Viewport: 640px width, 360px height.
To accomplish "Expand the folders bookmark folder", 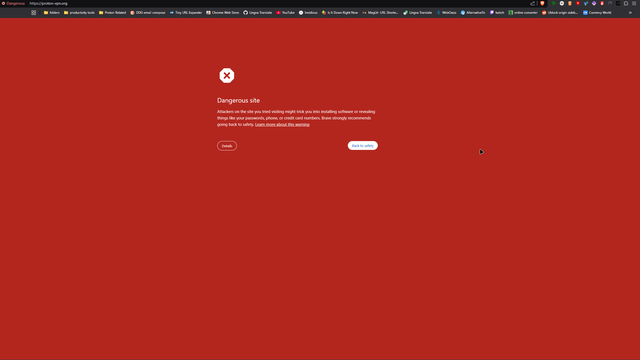I will point(51,13).
